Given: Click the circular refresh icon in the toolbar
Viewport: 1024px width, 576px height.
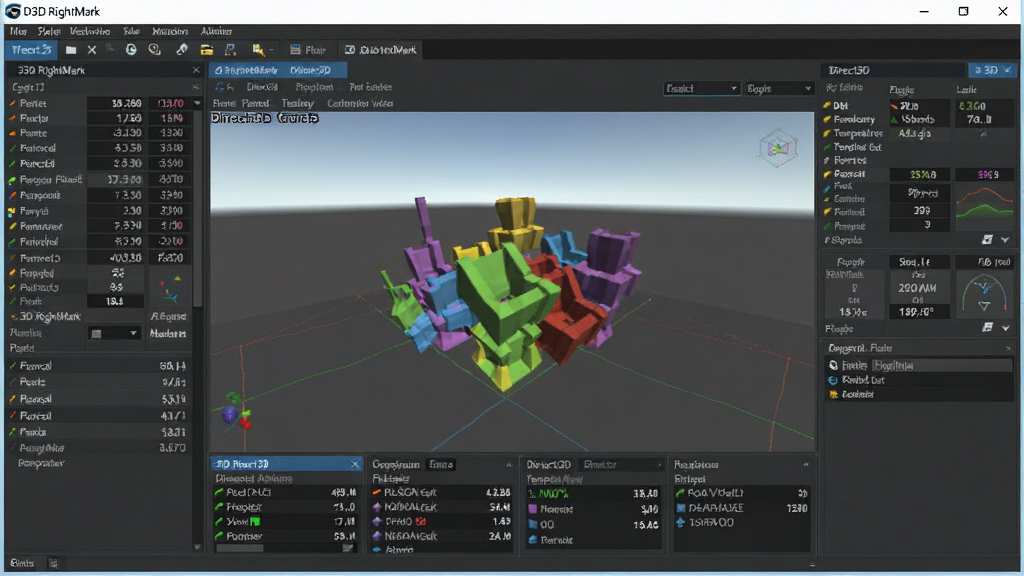Looking at the screenshot, I should click(x=131, y=50).
